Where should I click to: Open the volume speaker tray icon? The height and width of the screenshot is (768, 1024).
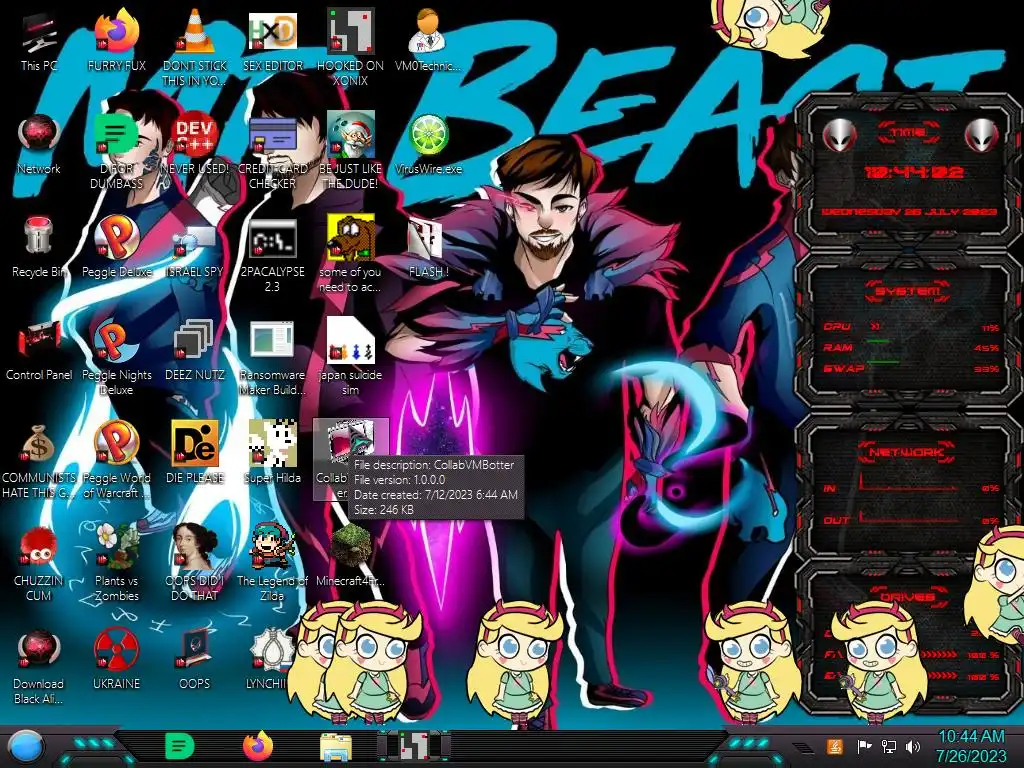[913, 746]
